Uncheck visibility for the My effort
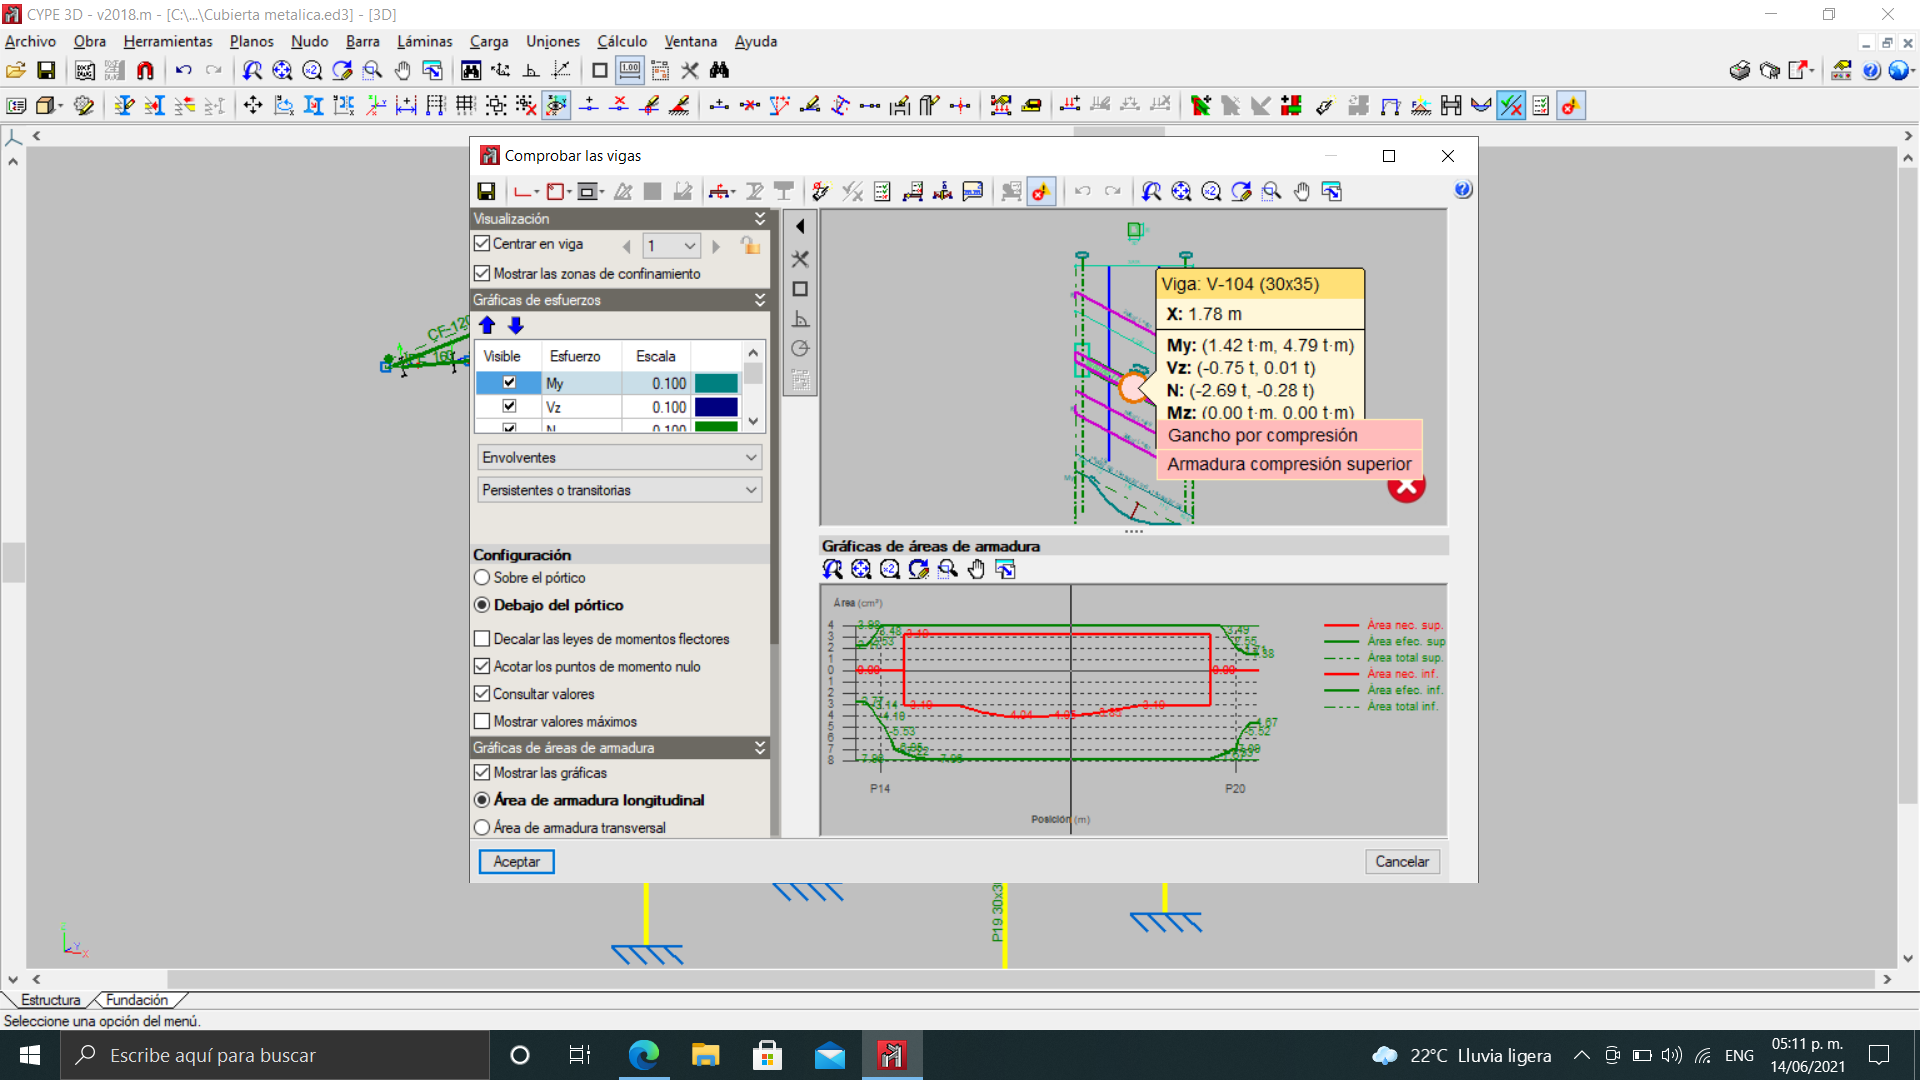 pyautogui.click(x=509, y=382)
